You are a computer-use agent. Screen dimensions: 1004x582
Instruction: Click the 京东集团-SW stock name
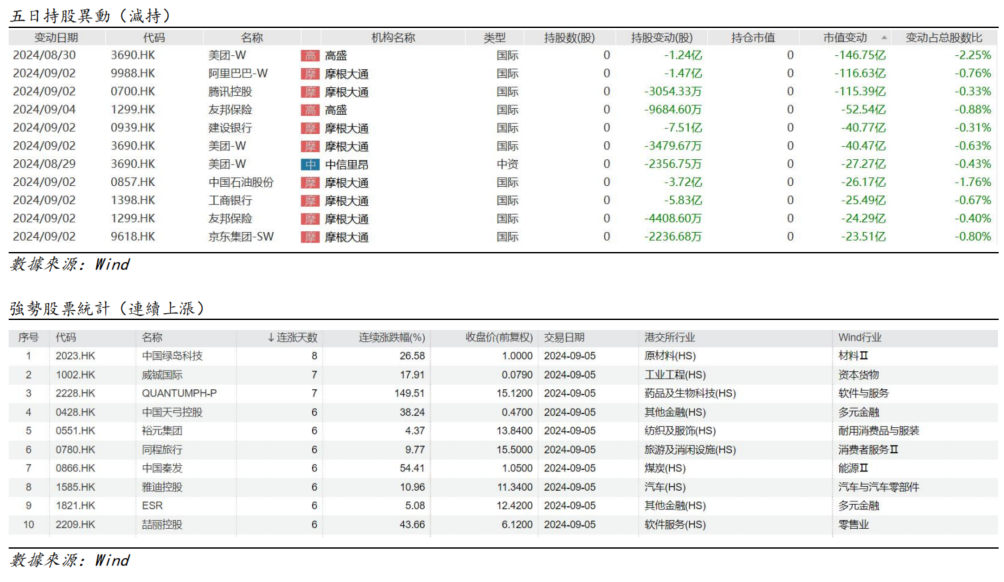(241, 237)
